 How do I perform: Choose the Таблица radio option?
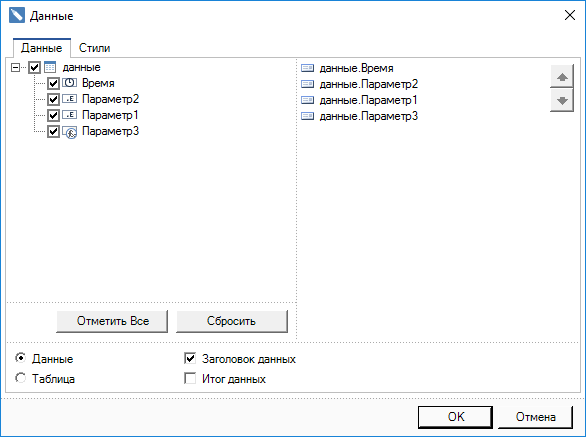[x=21, y=378]
